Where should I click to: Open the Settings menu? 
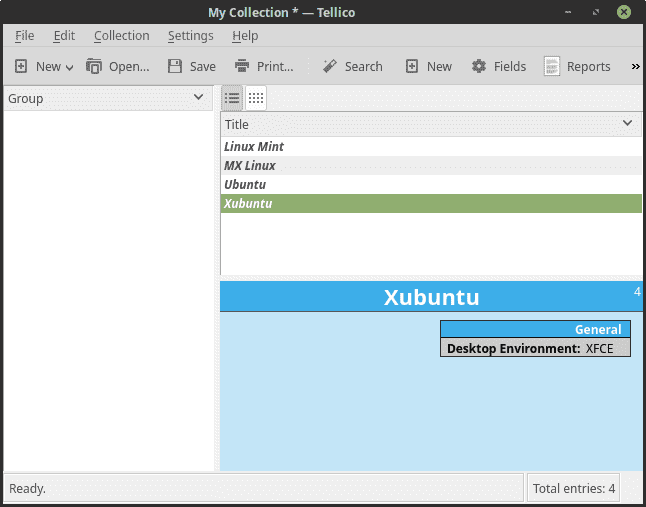(190, 36)
